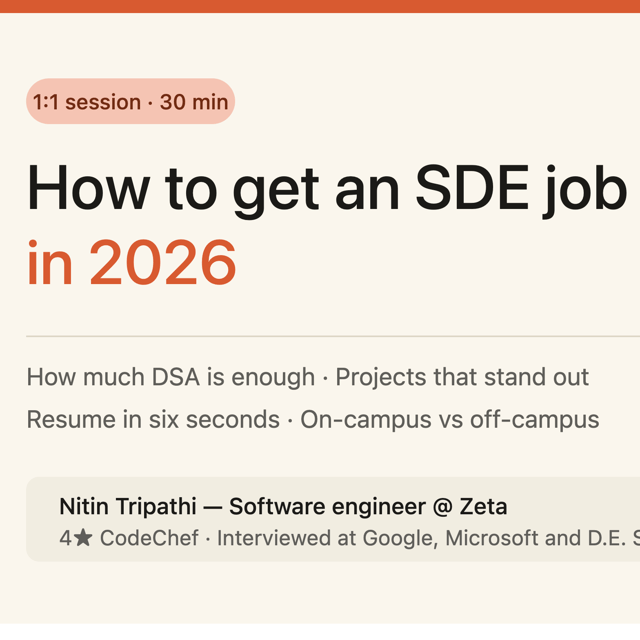Click the orange 'in 2026' heading text

point(131,262)
